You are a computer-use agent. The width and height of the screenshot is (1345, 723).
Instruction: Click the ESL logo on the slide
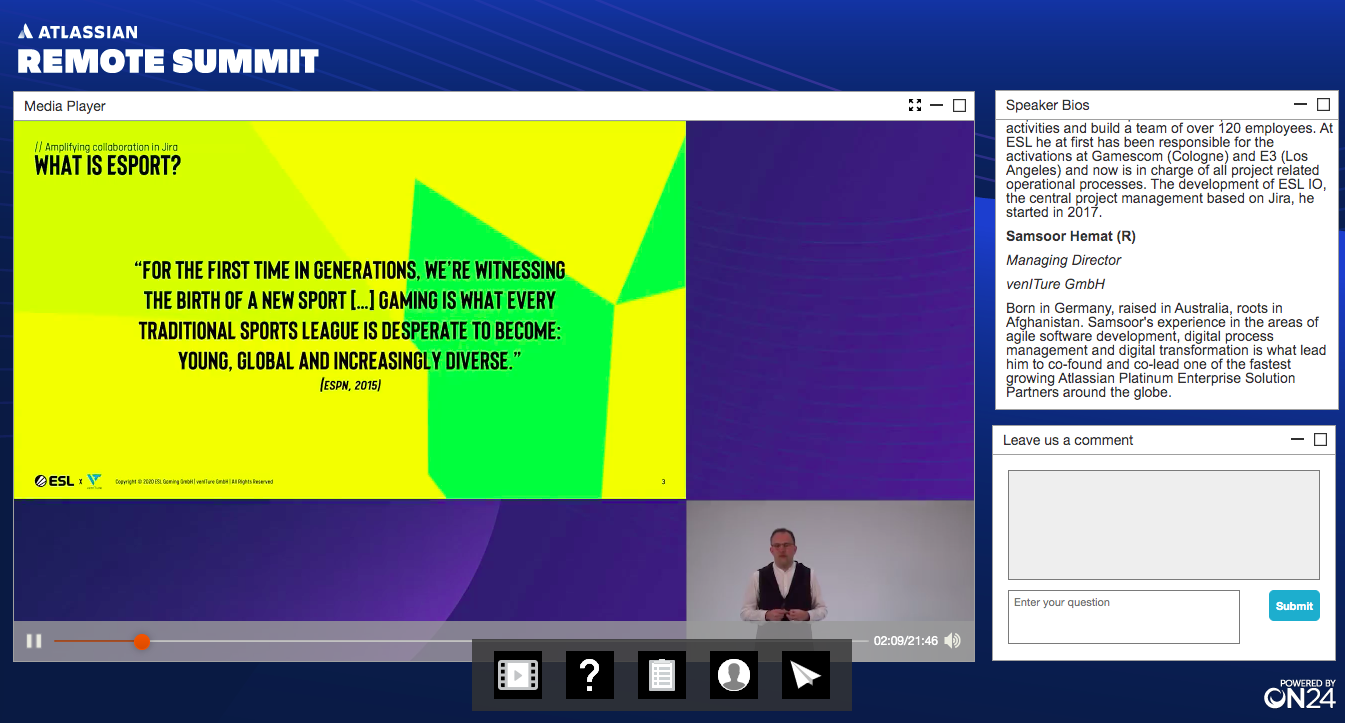tap(54, 481)
